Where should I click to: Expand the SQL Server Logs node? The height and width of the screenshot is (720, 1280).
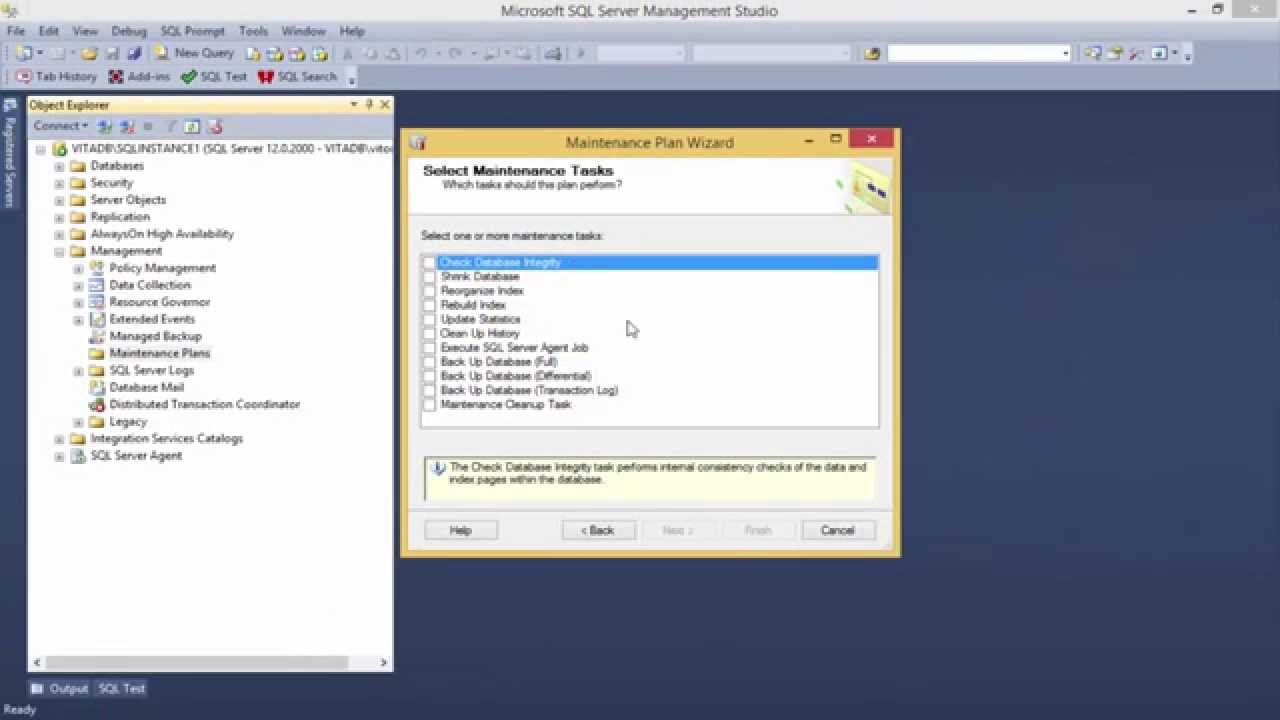click(78, 370)
